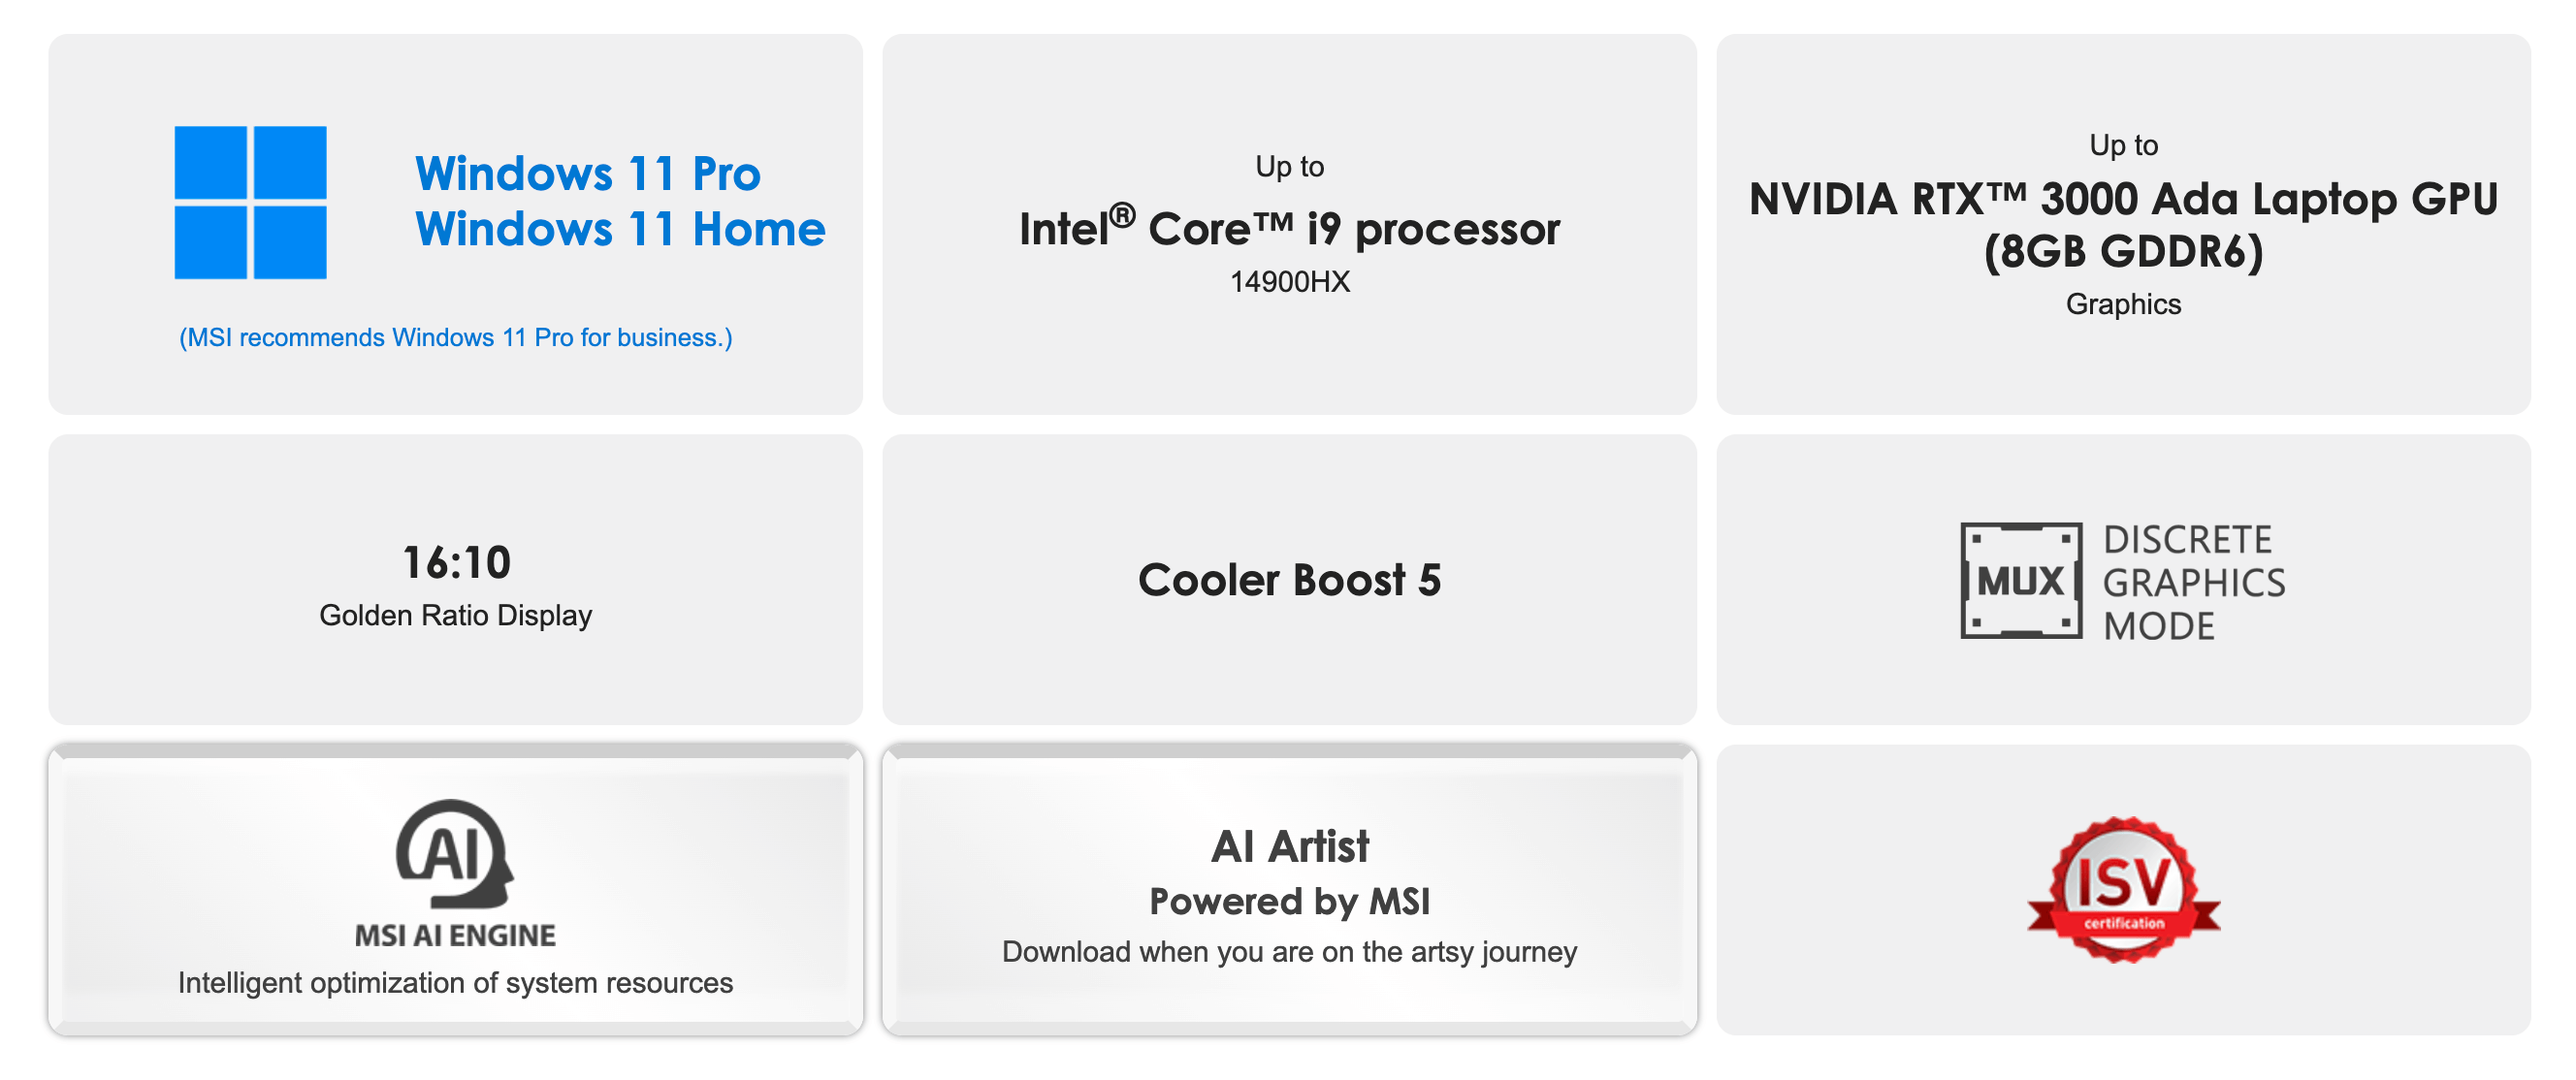Click the 14900HX model number text
Image resolution: width=2576 pixels, height=1080 pixels.
1289,282
